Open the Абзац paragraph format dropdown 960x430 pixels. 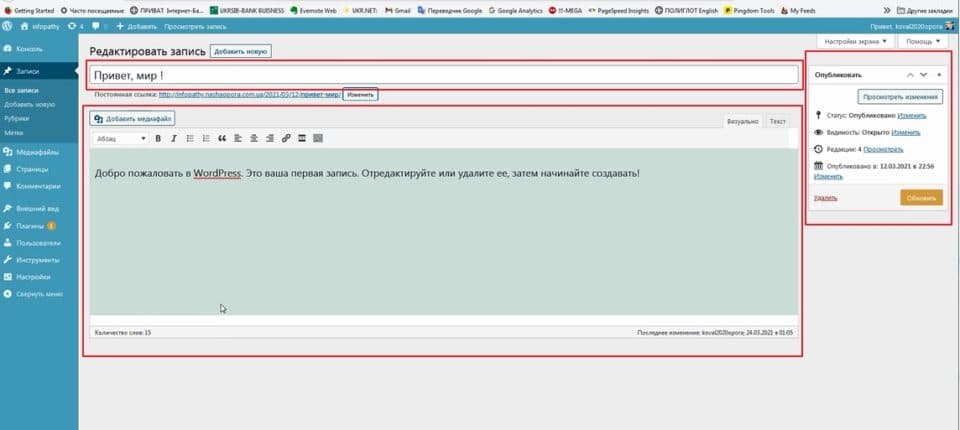pyautogui.click(x=121, y=138)
